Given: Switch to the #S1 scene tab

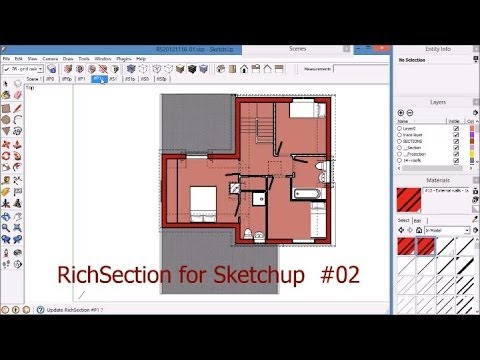Looking at the screenshot, I should (113, 79).
